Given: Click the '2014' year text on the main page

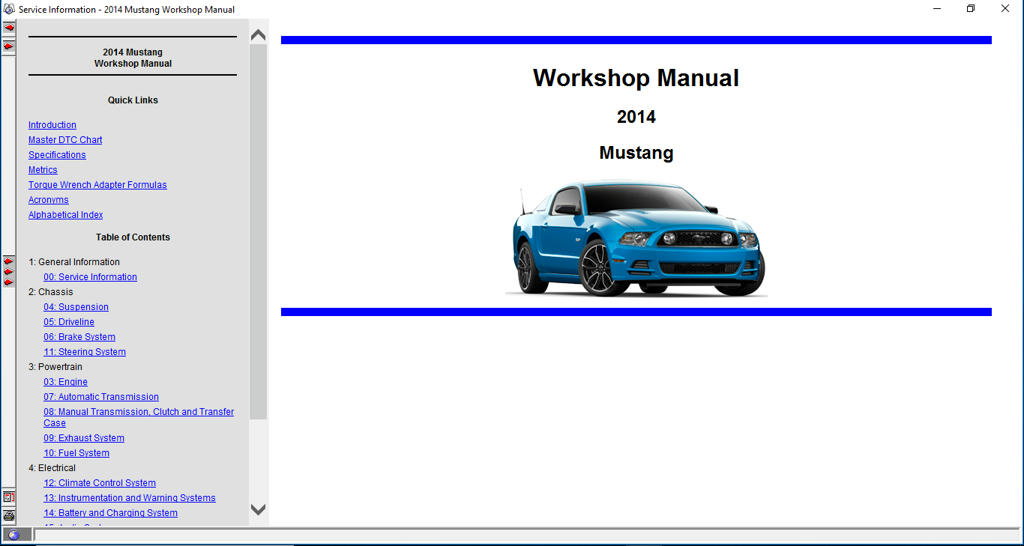Looking at the screenshot, I should 636,117.
